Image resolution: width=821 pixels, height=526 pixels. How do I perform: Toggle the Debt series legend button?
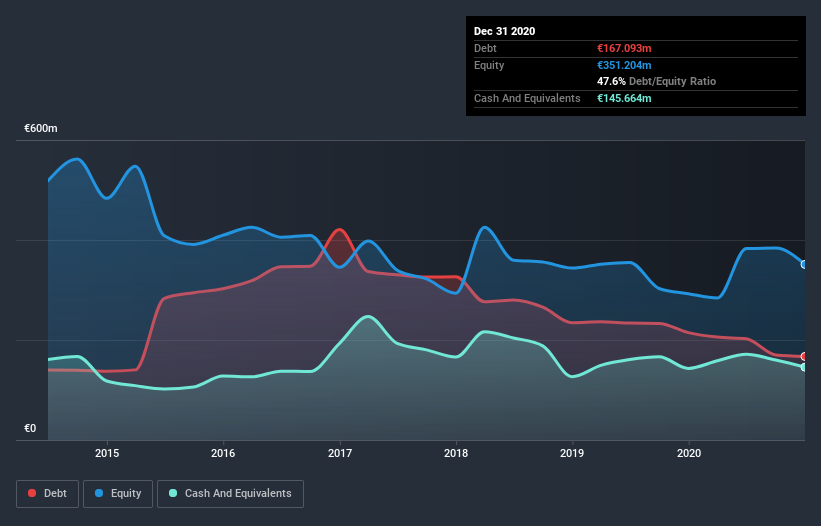click(48, 494)
